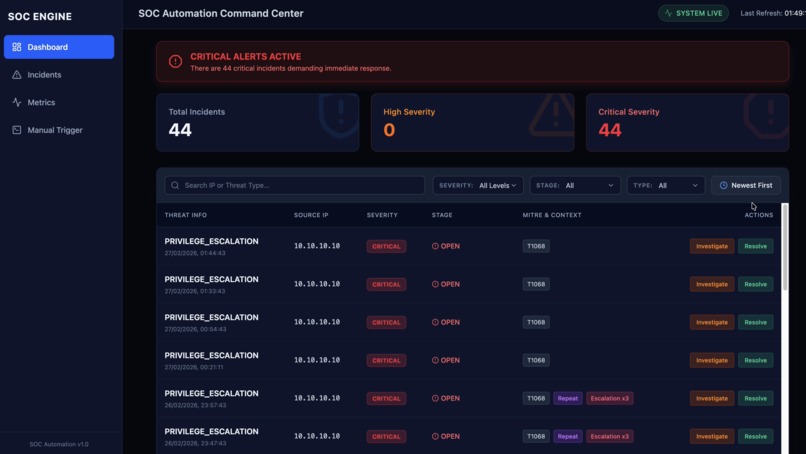Click the SOC ENGINE logo text
806x454 pixels.
pos(40,16)
